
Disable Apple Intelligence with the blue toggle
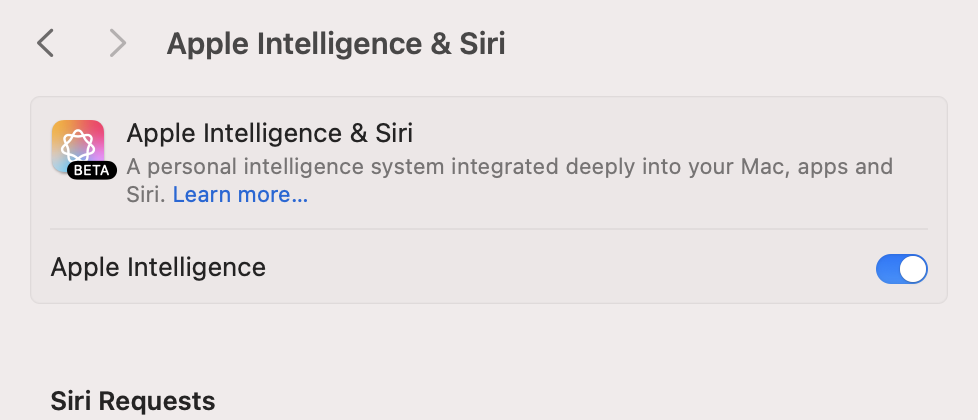[x=901, y=268]
